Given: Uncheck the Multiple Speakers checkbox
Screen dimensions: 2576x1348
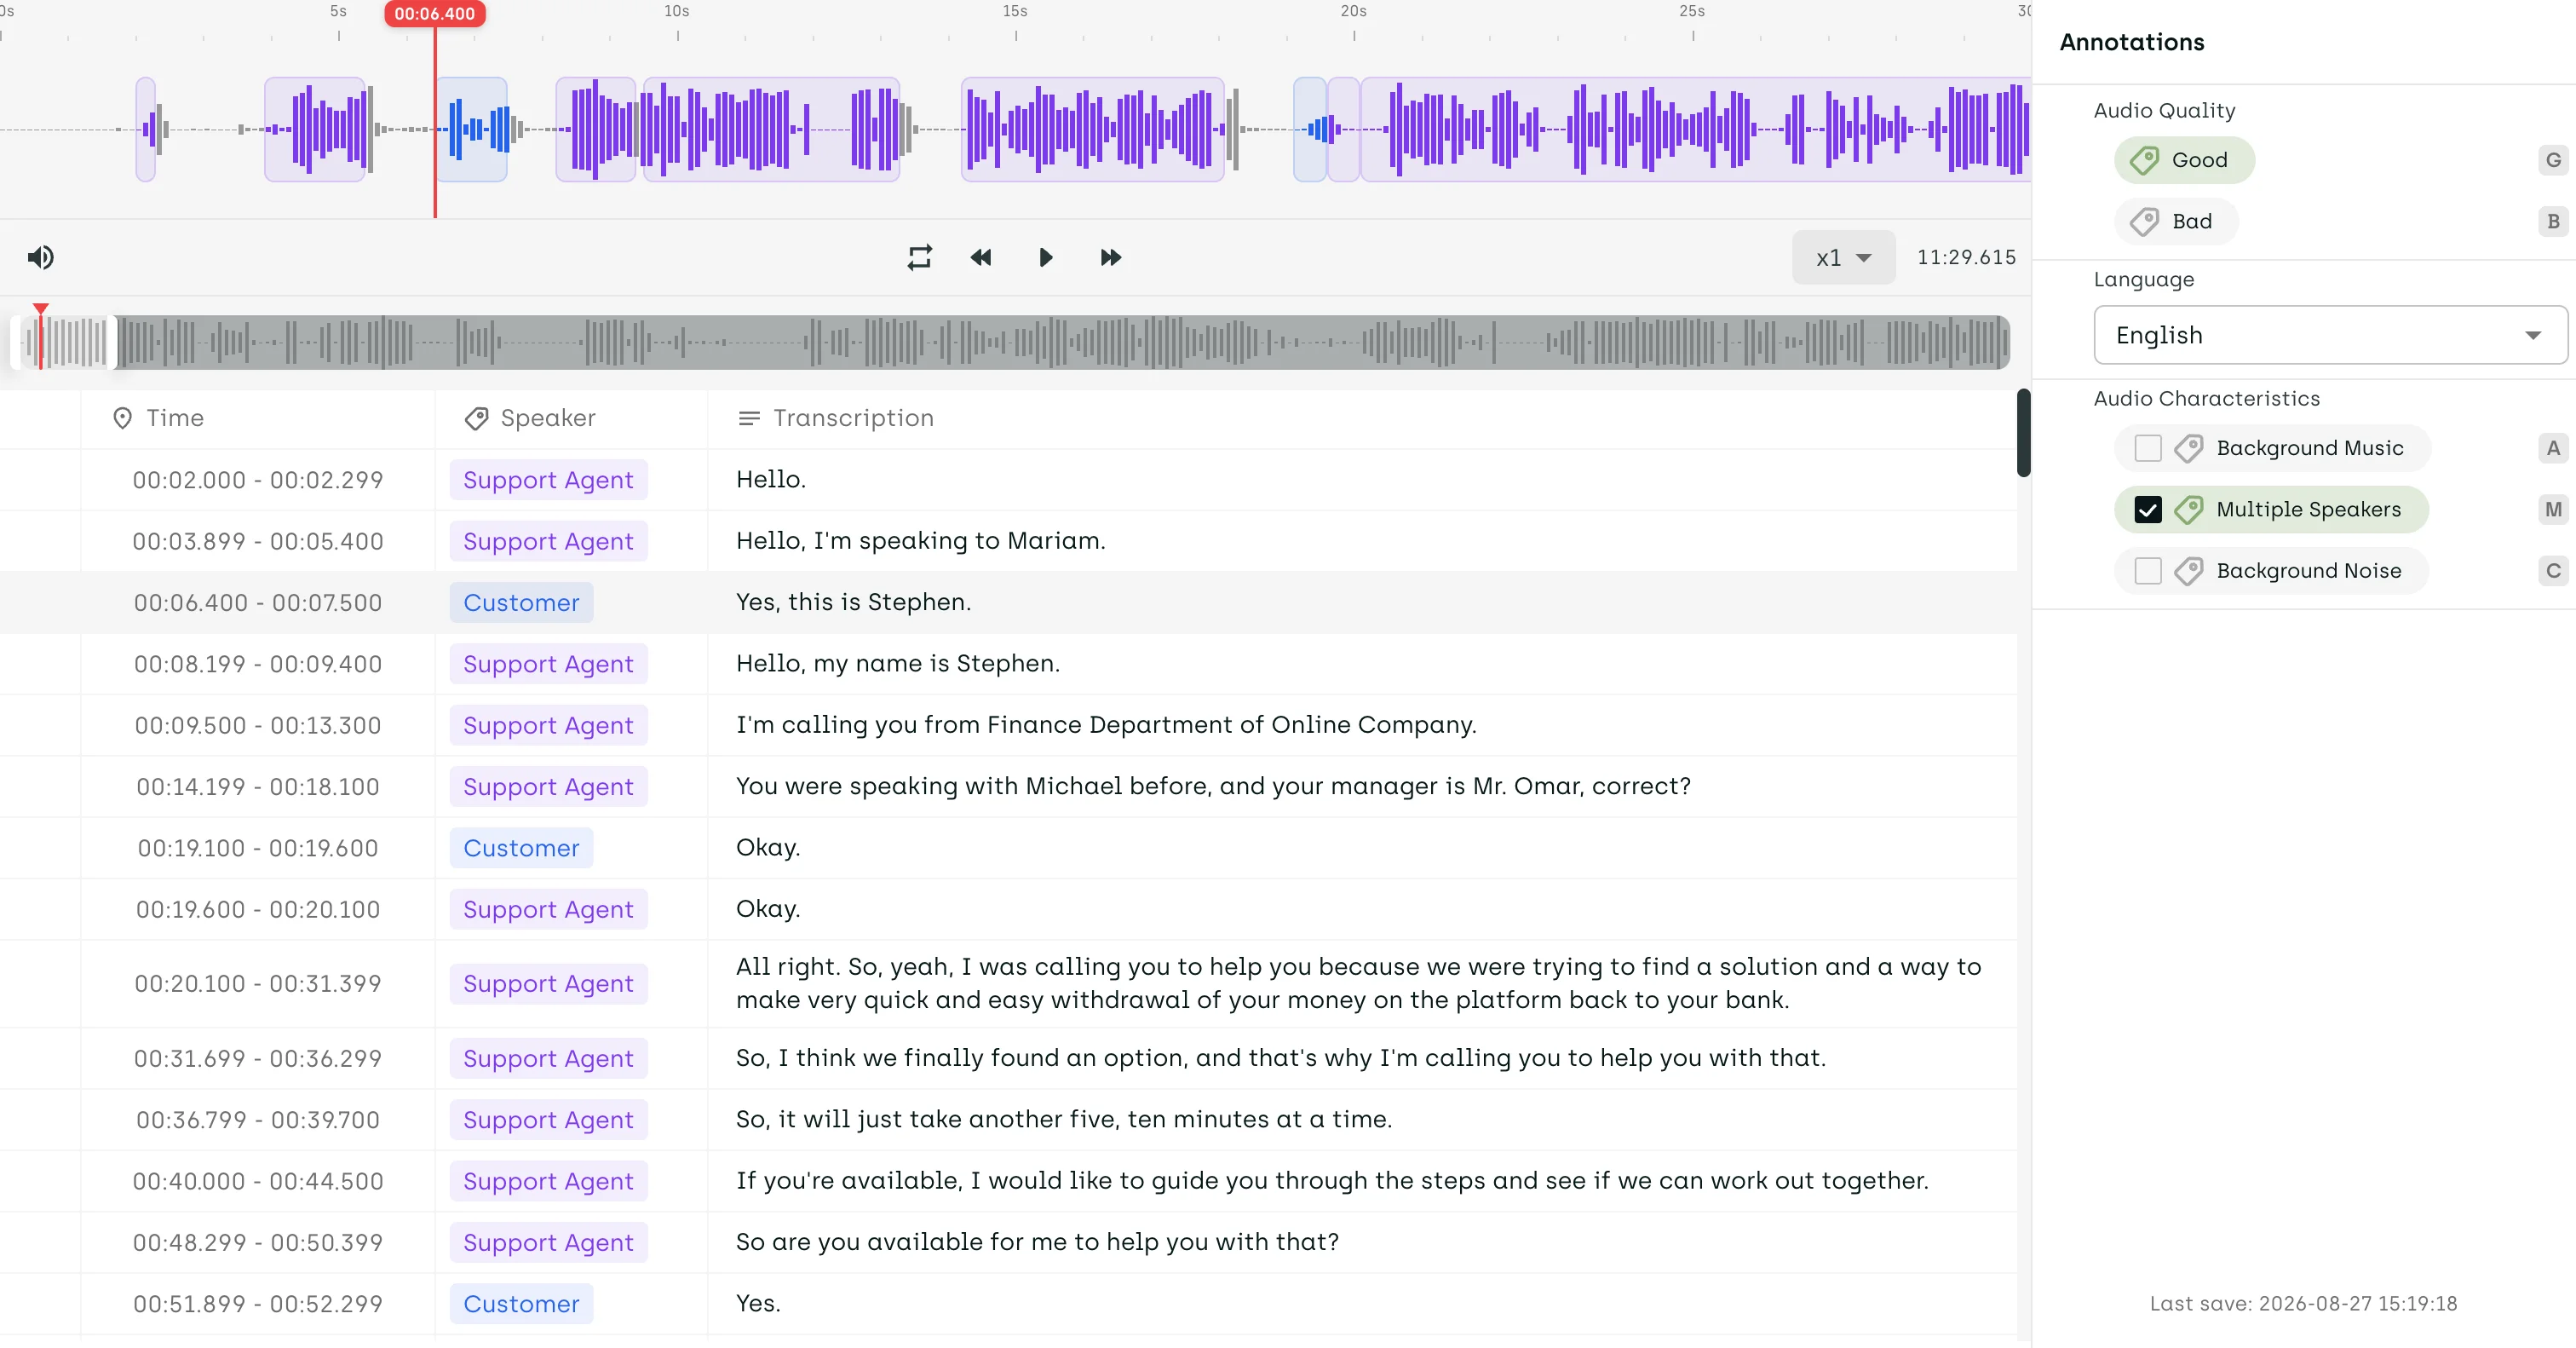Looking at the screenshot, I should 2148,510.
